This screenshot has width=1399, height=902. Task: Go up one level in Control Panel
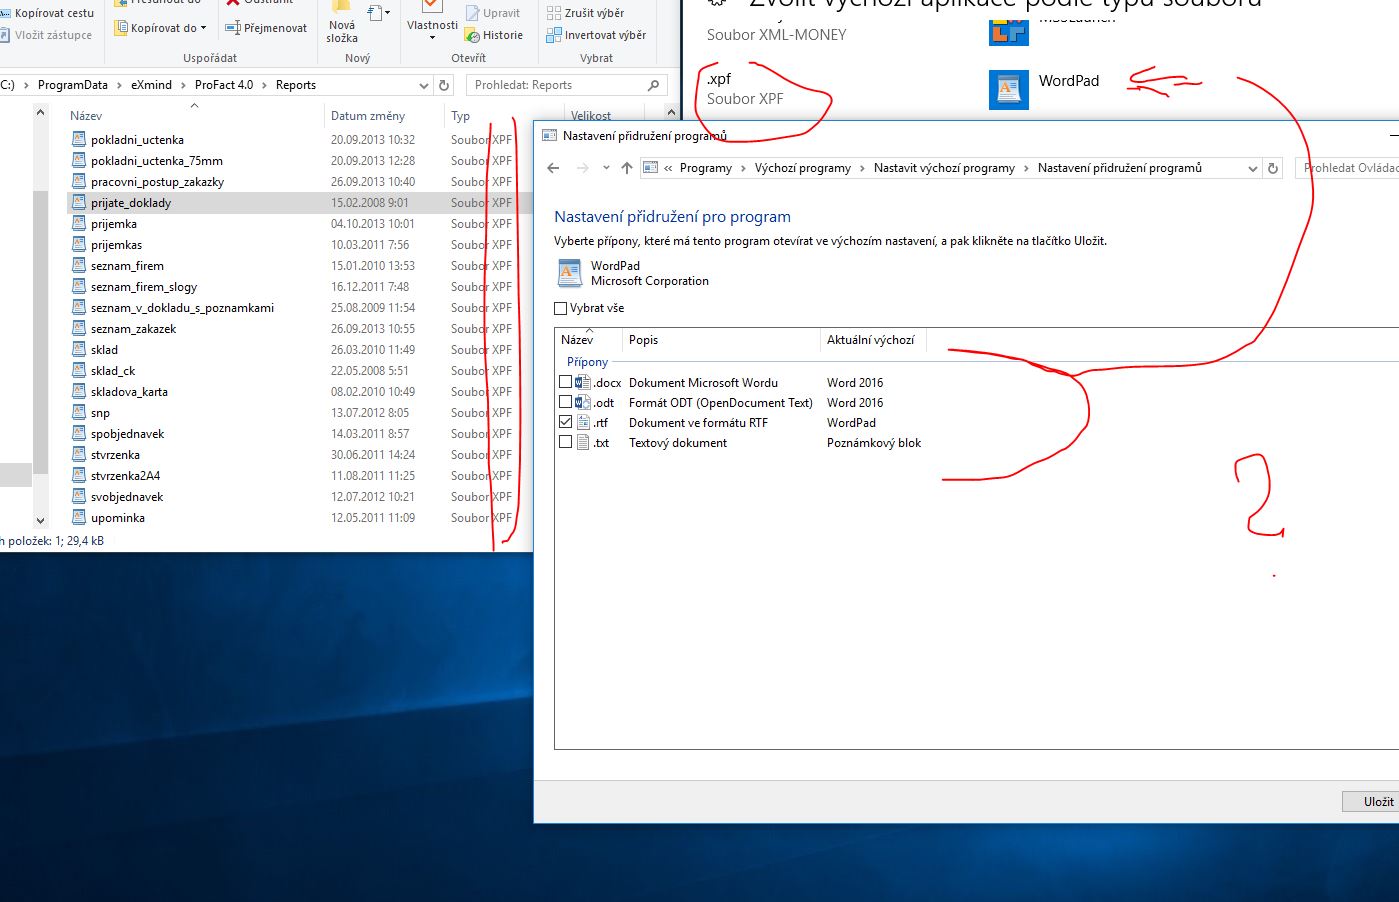[627, 168]
